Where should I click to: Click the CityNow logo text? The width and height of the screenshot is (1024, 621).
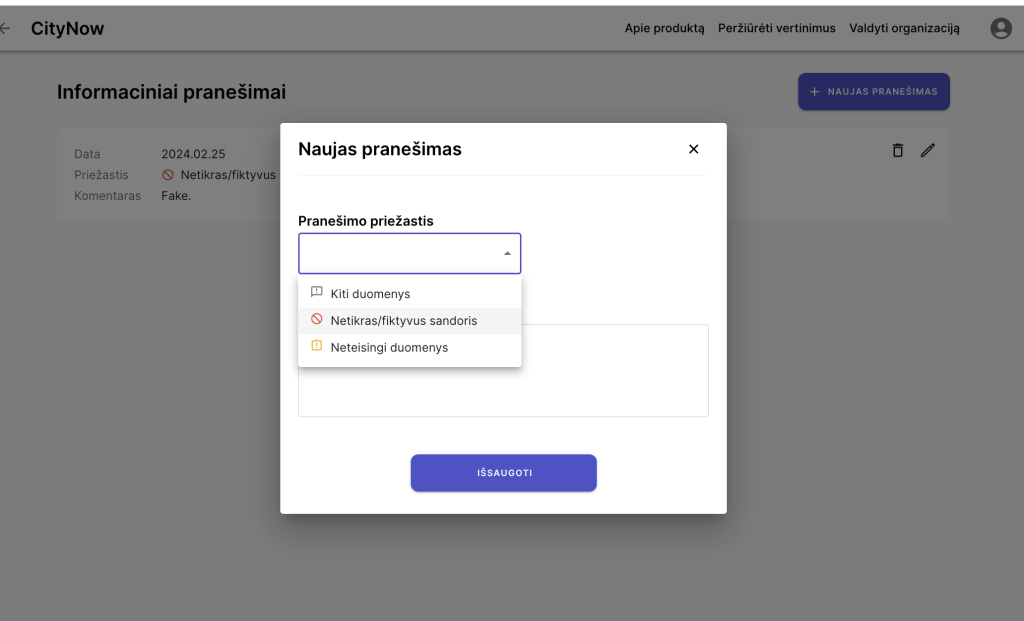pyautogui.click(x=67, y=29)
